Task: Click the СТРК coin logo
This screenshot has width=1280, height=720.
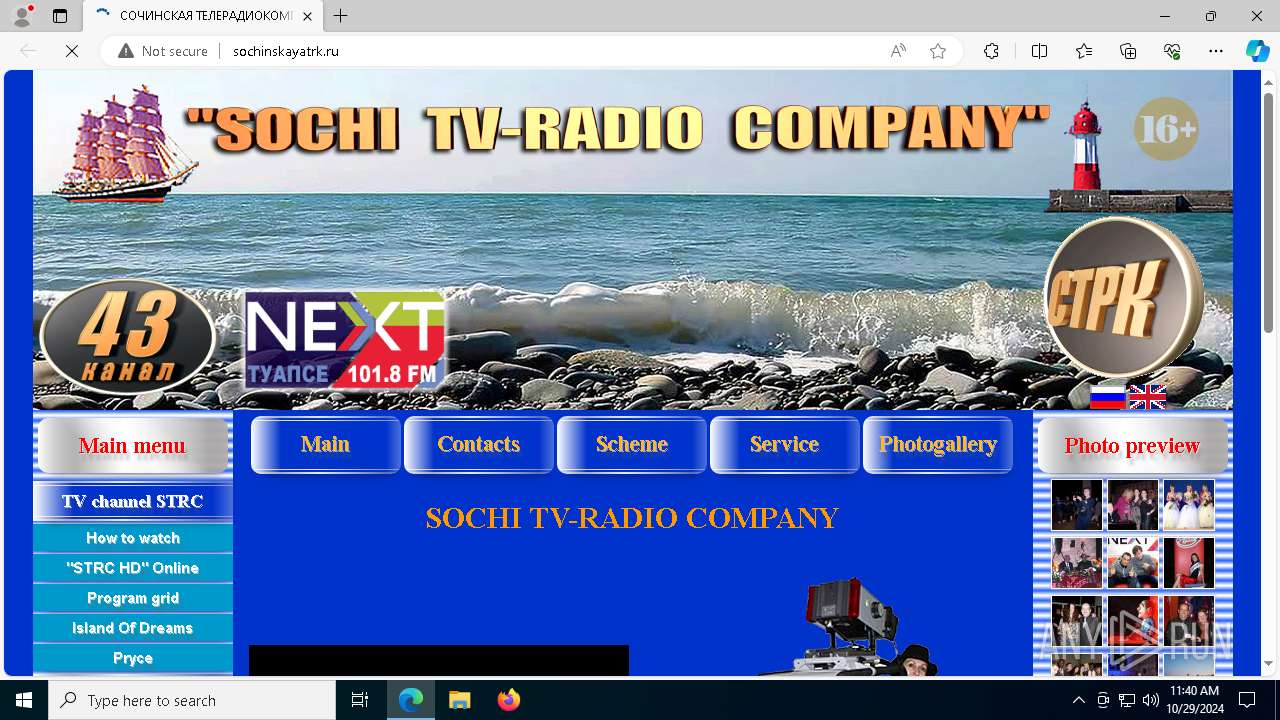Action: click(1123, 297)
